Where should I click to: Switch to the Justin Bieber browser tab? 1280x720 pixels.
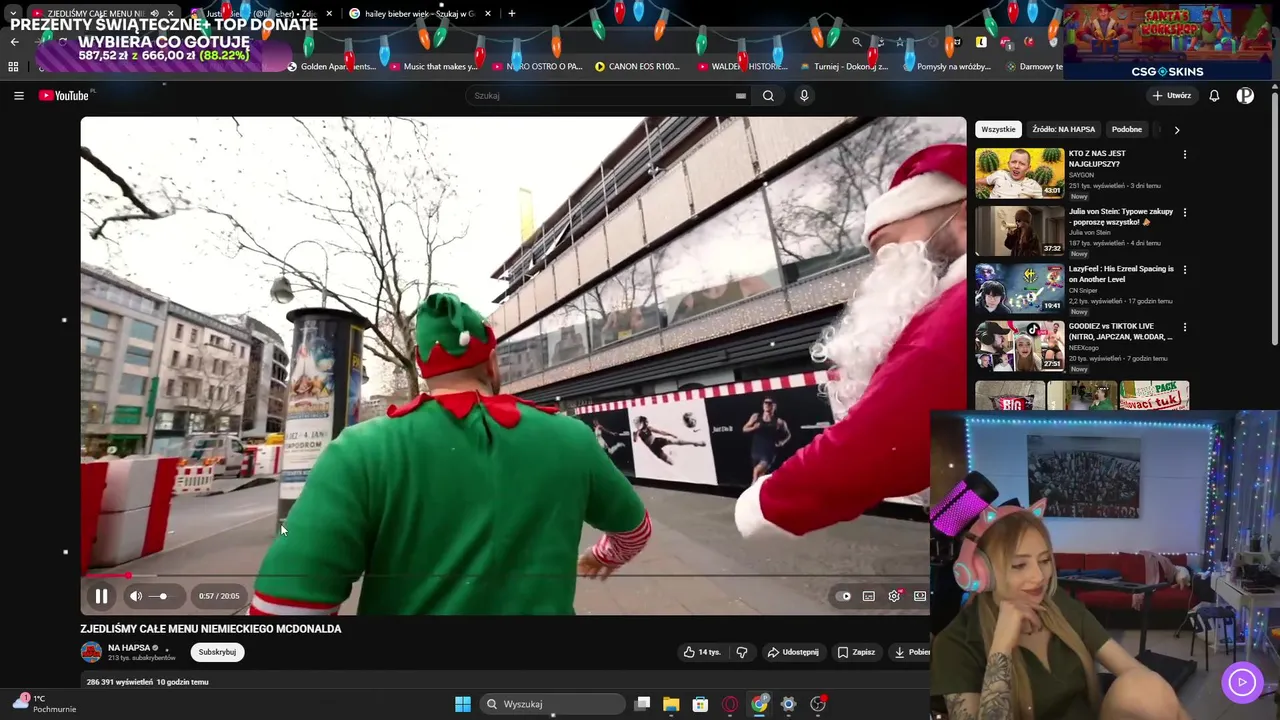click(260, 14)
